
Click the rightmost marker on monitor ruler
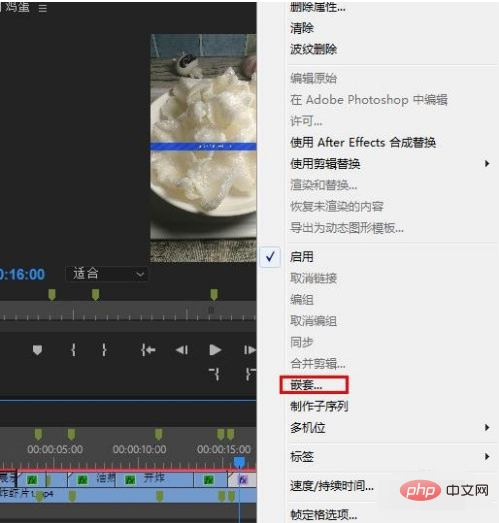(214, 295)
